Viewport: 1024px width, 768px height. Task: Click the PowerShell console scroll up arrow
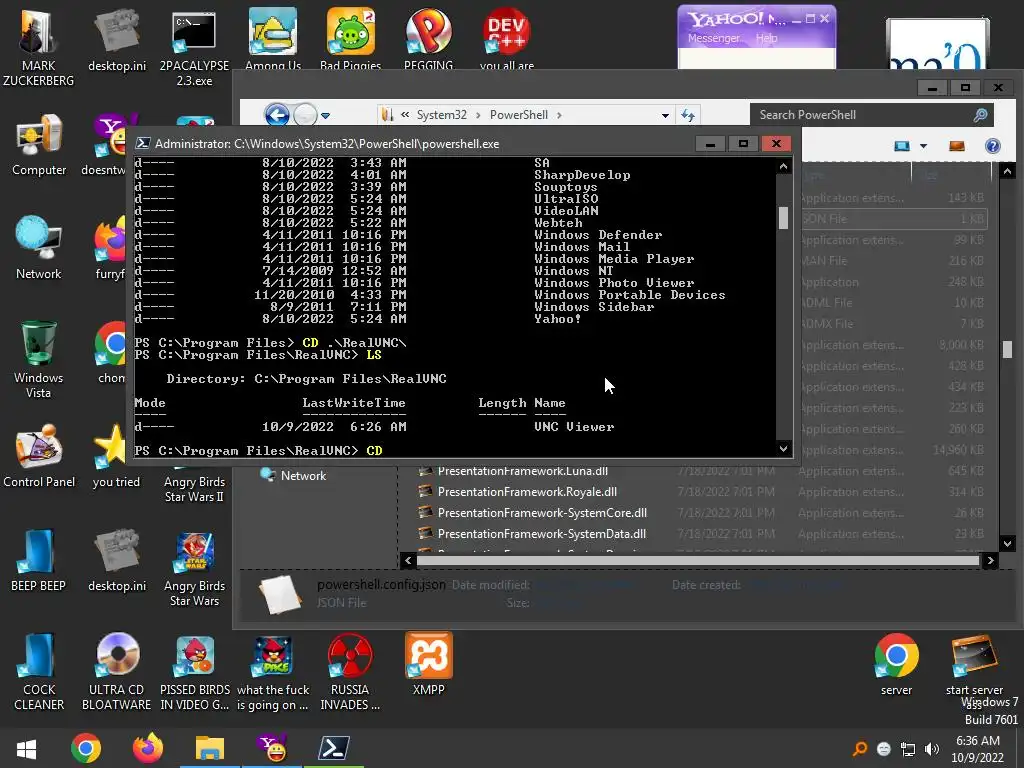tap(783, 167)
